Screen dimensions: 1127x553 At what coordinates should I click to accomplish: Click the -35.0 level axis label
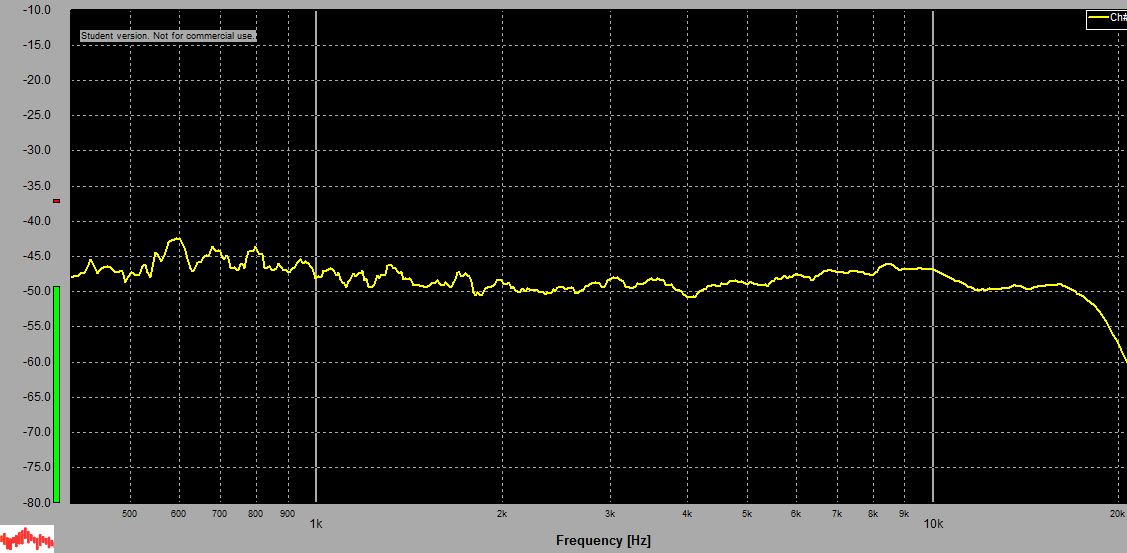pyautogui.click(x=37, y=186)
